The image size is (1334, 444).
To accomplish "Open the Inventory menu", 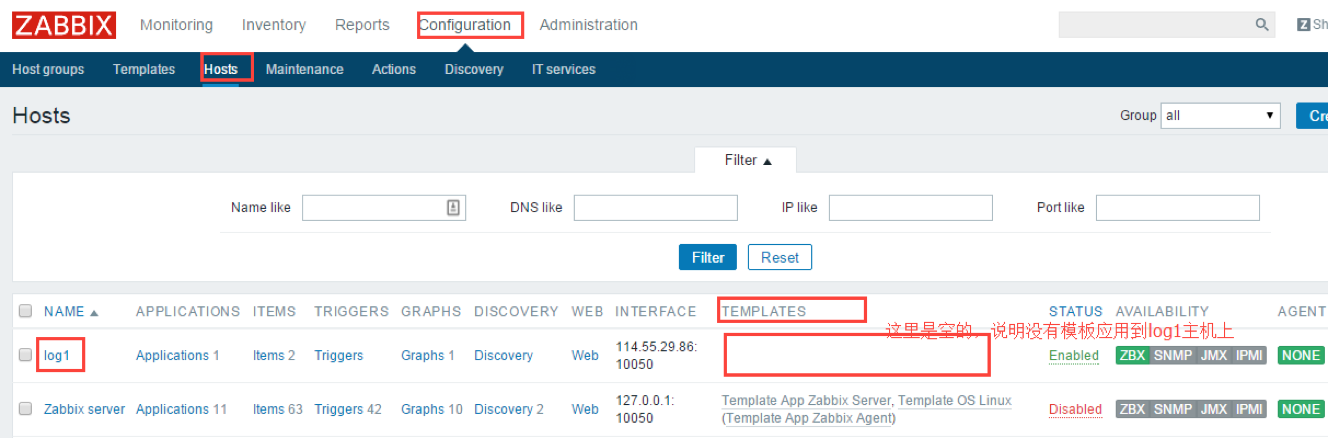I will point(274,25).
